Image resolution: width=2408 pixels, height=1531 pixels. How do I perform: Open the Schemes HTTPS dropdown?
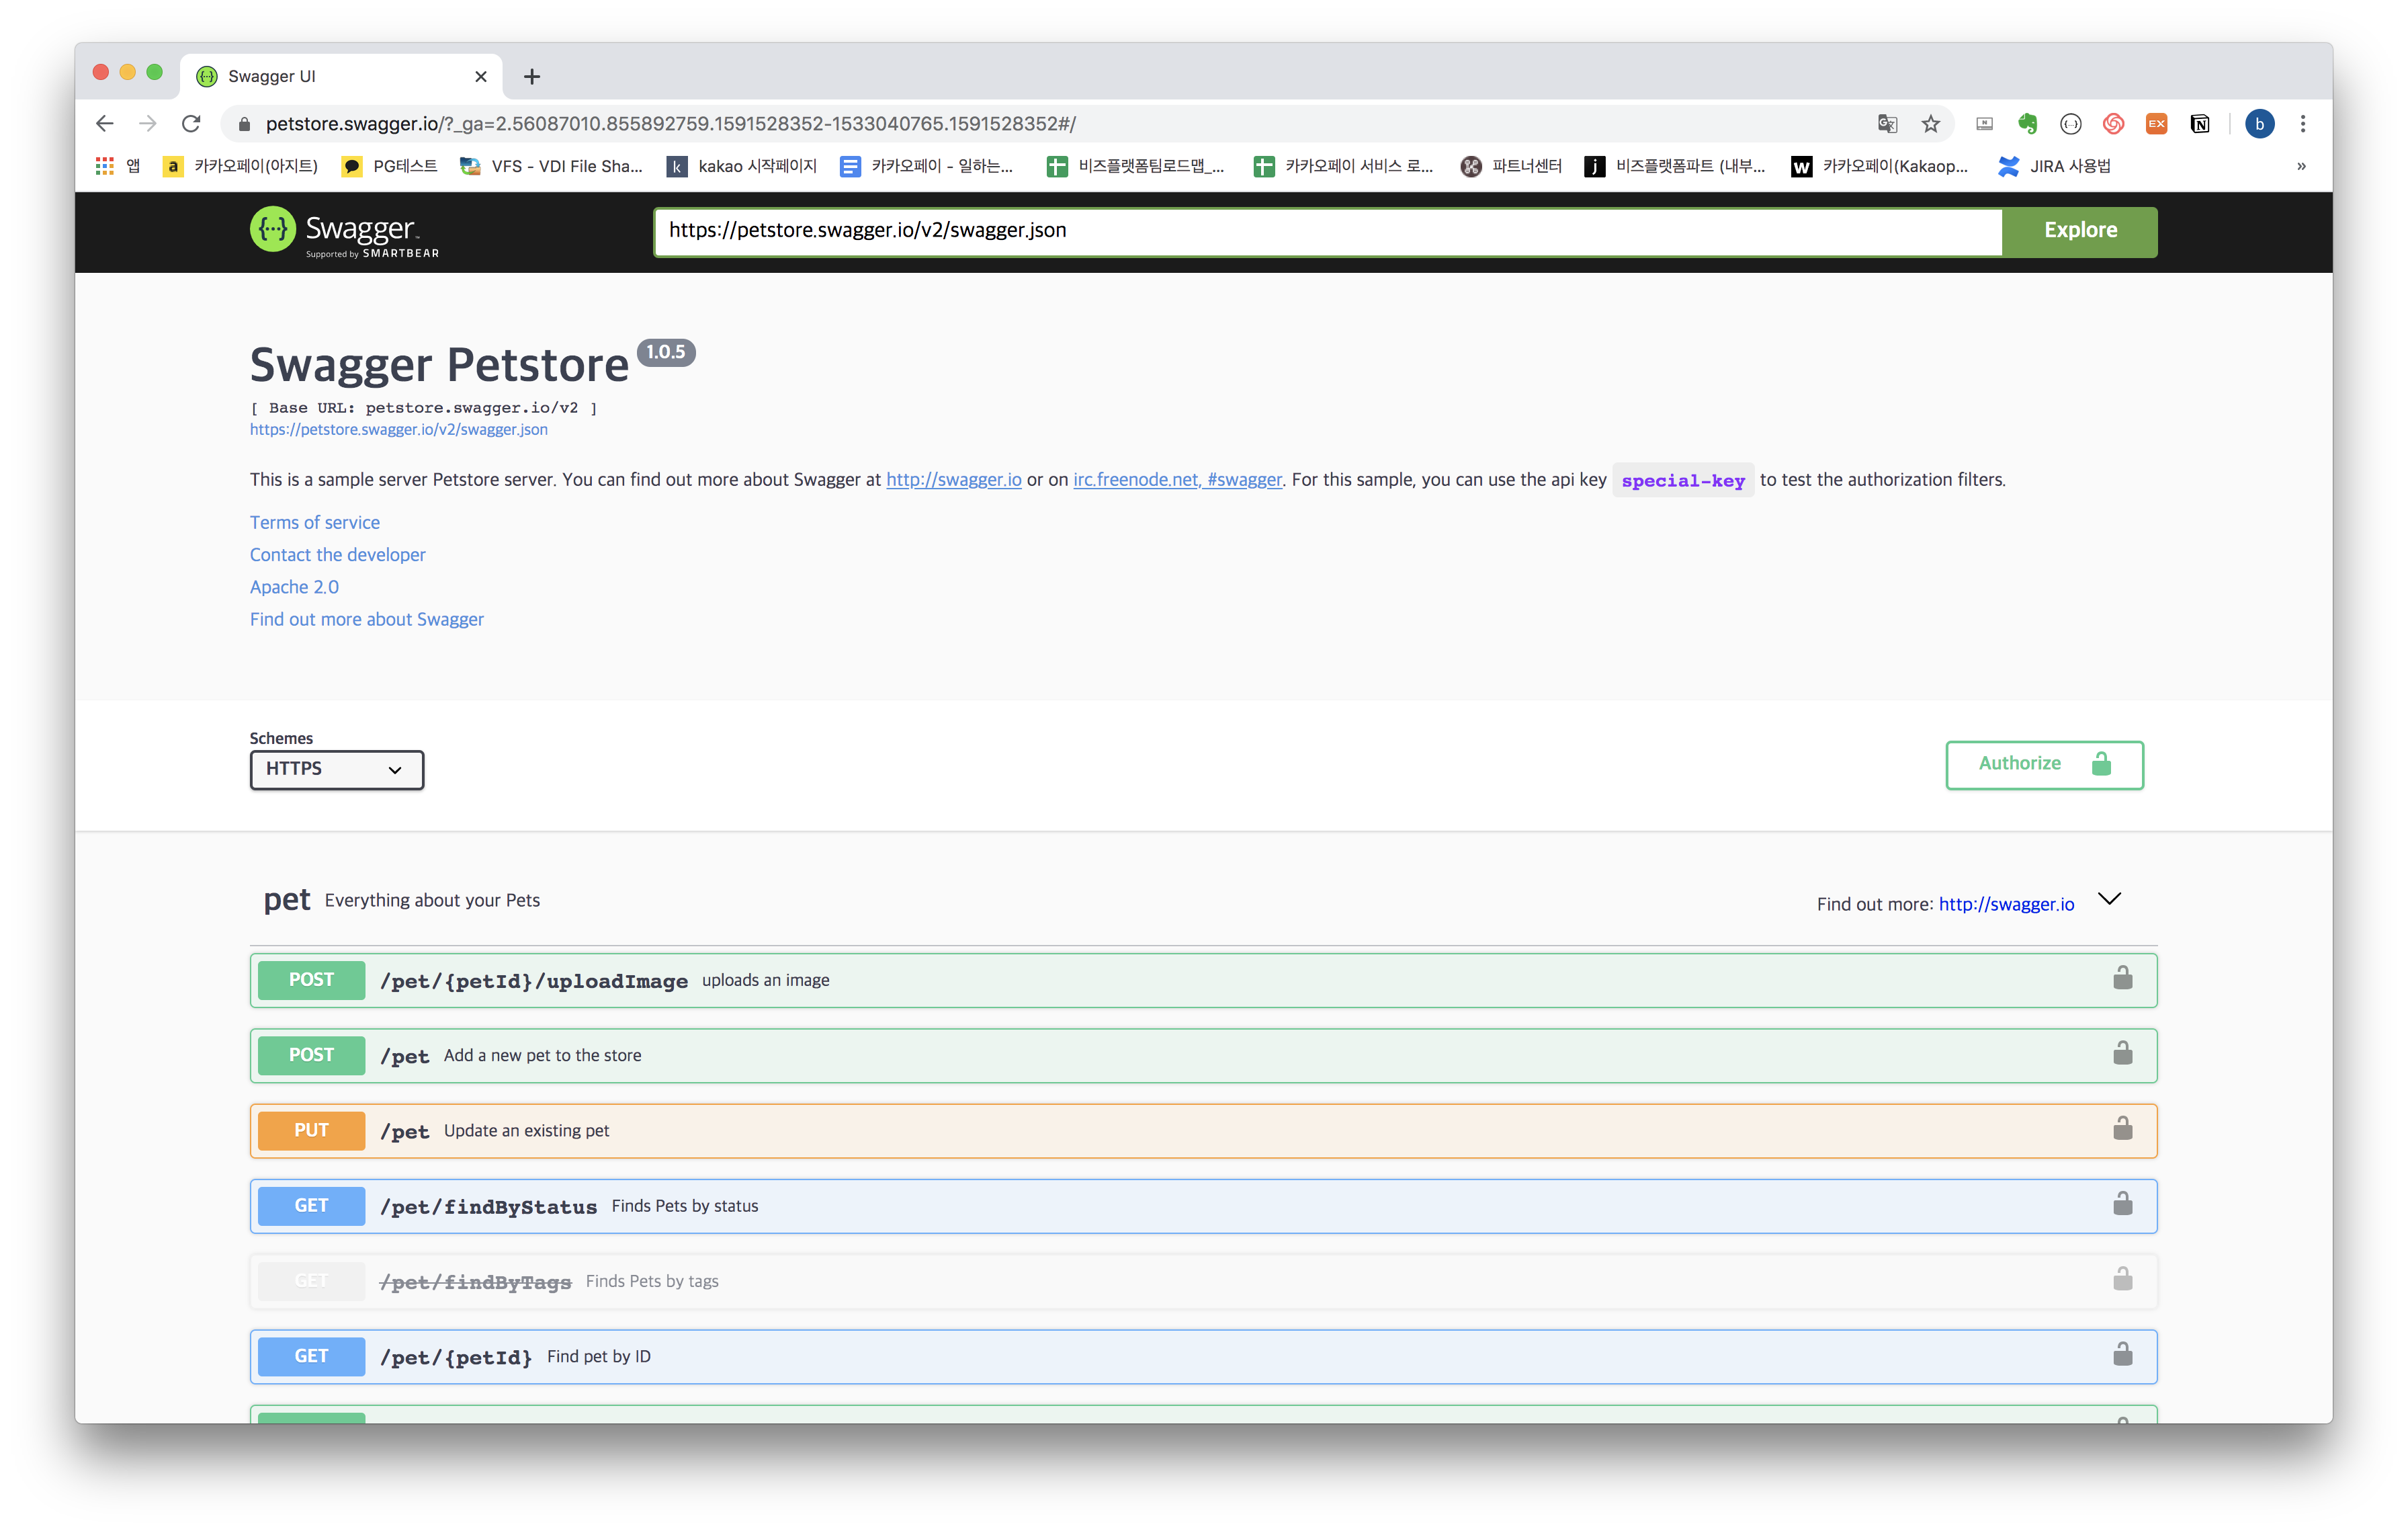[x=336, y=769]
